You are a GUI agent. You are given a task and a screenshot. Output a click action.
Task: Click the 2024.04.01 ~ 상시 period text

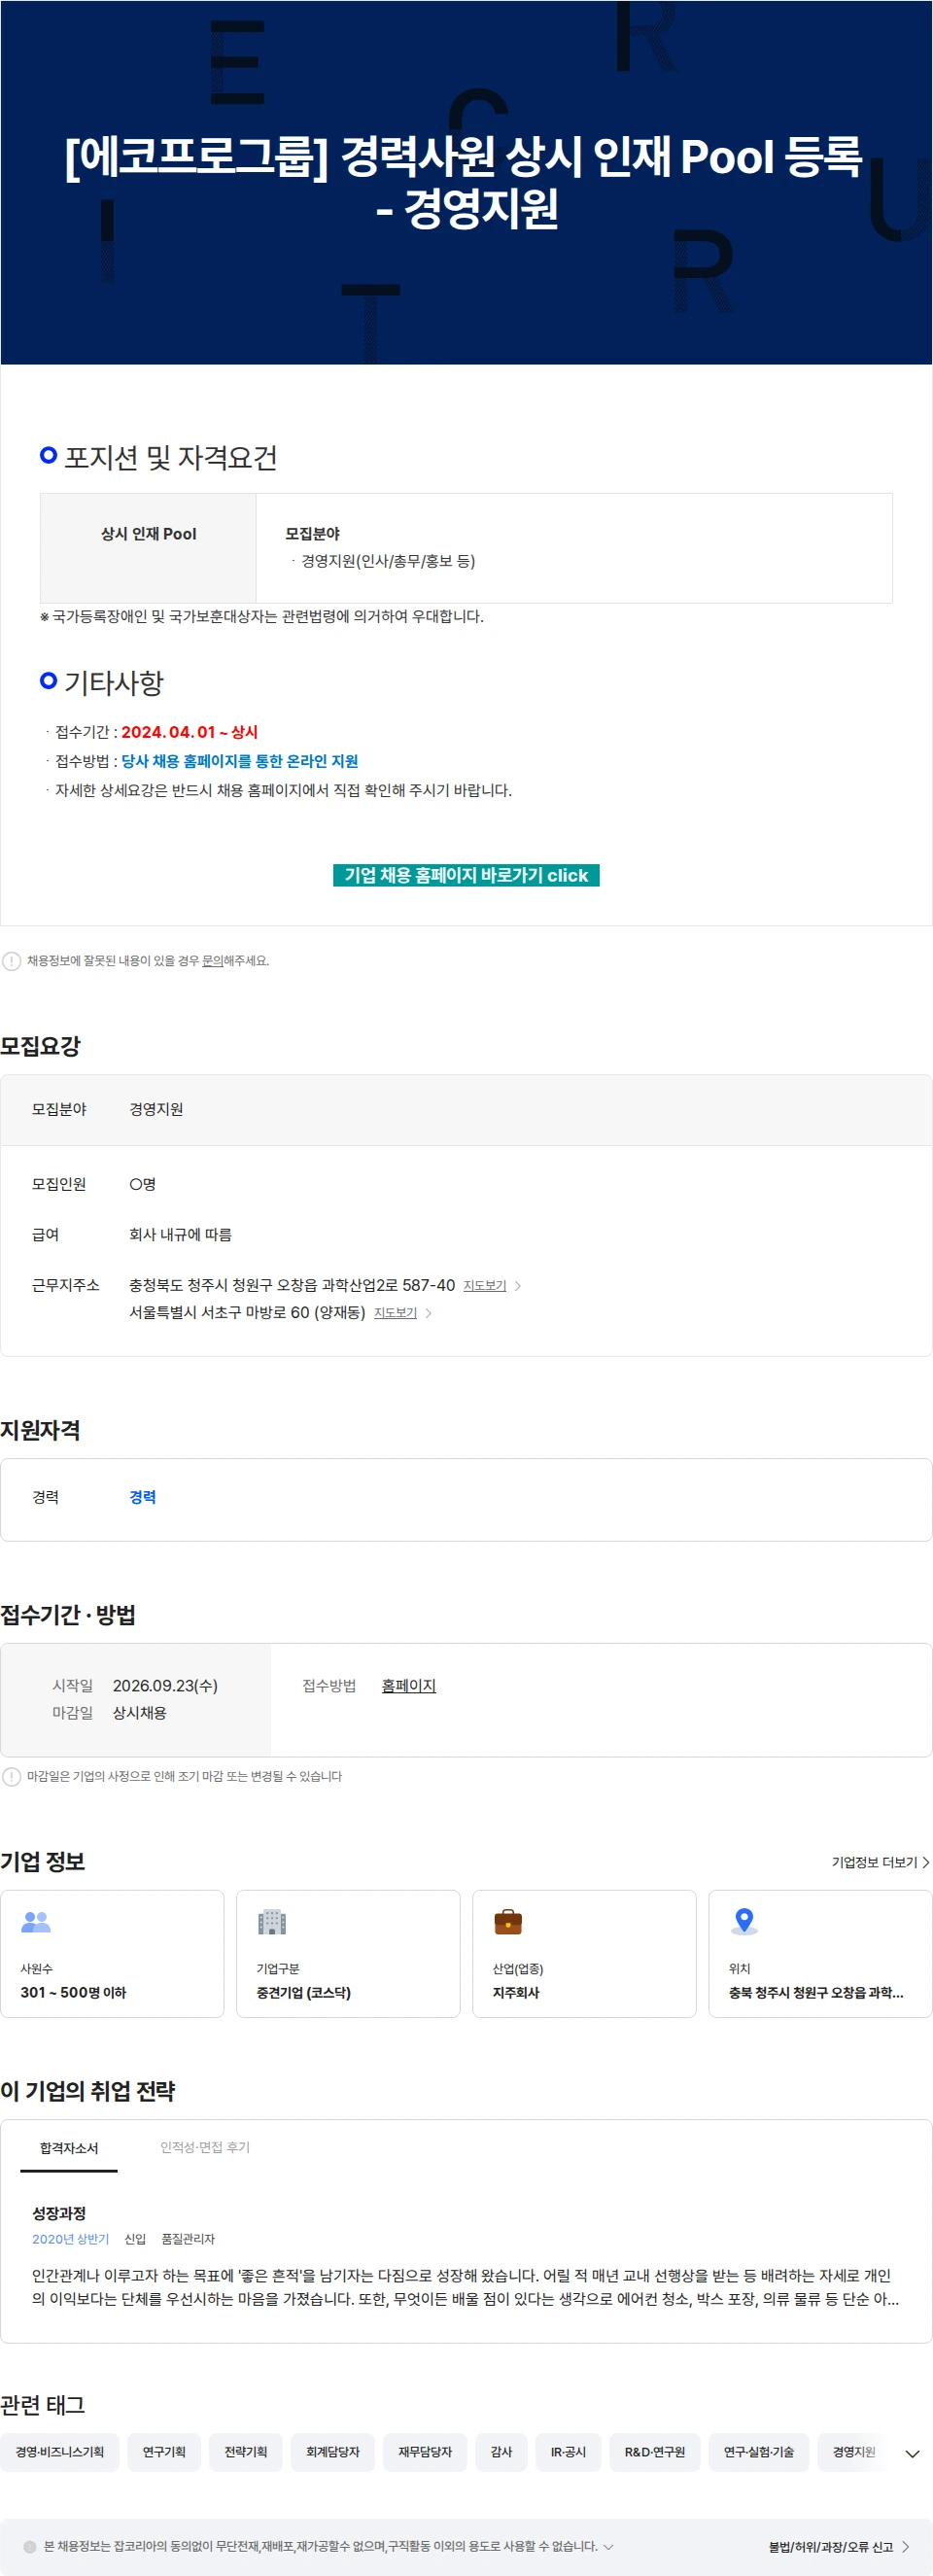tap(189, 732)
